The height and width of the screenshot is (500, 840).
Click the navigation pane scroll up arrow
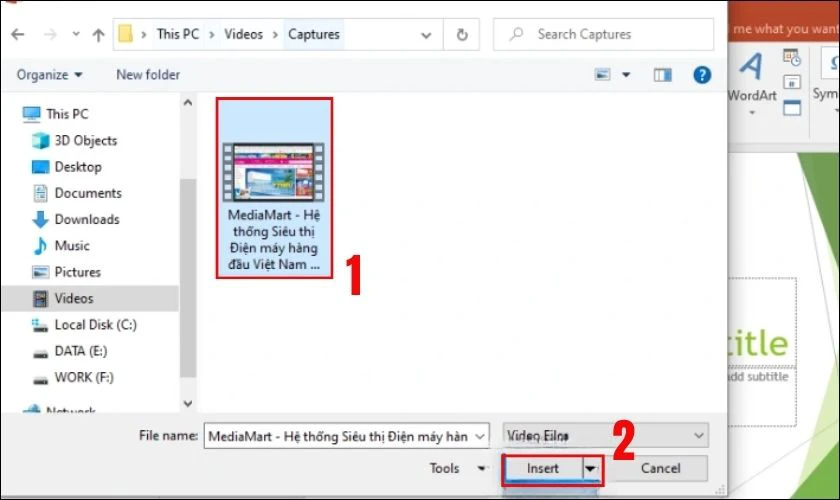[188, 102]
